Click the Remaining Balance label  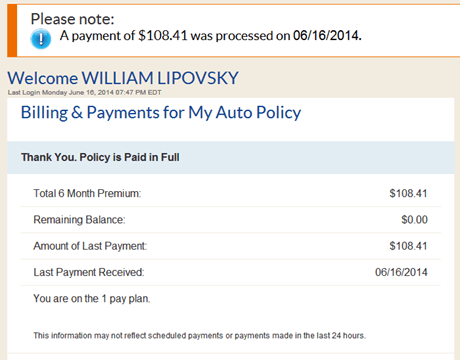[x=79, y=220]
